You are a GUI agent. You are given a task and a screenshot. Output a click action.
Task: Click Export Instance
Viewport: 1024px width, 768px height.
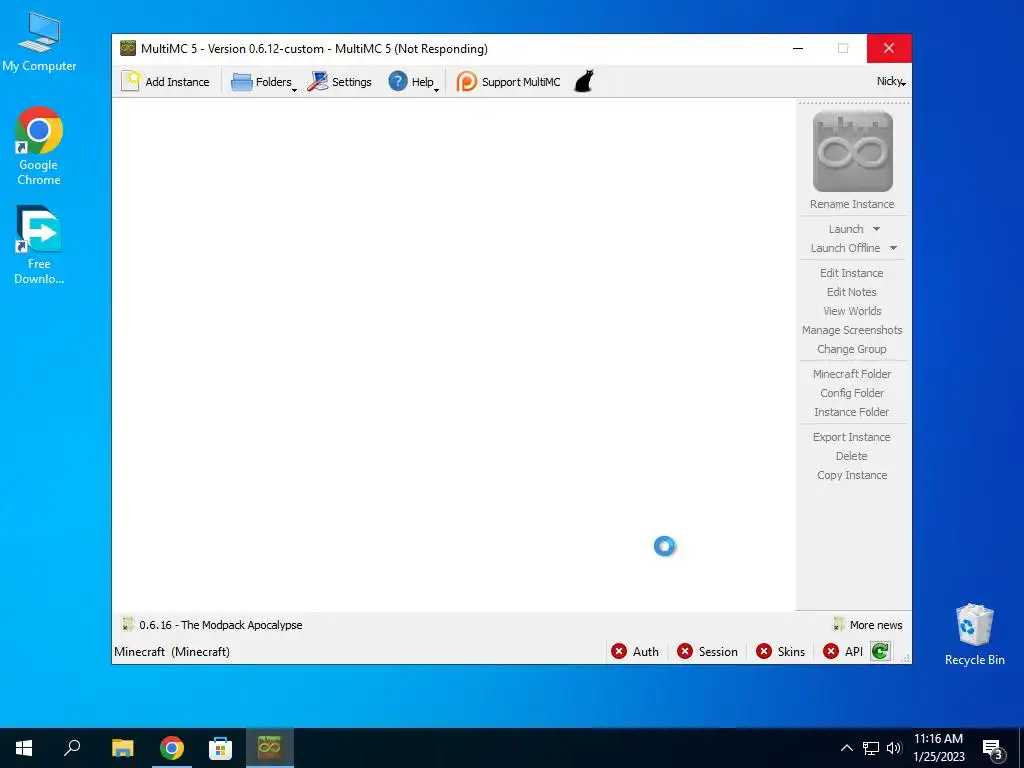coord(852,437)
